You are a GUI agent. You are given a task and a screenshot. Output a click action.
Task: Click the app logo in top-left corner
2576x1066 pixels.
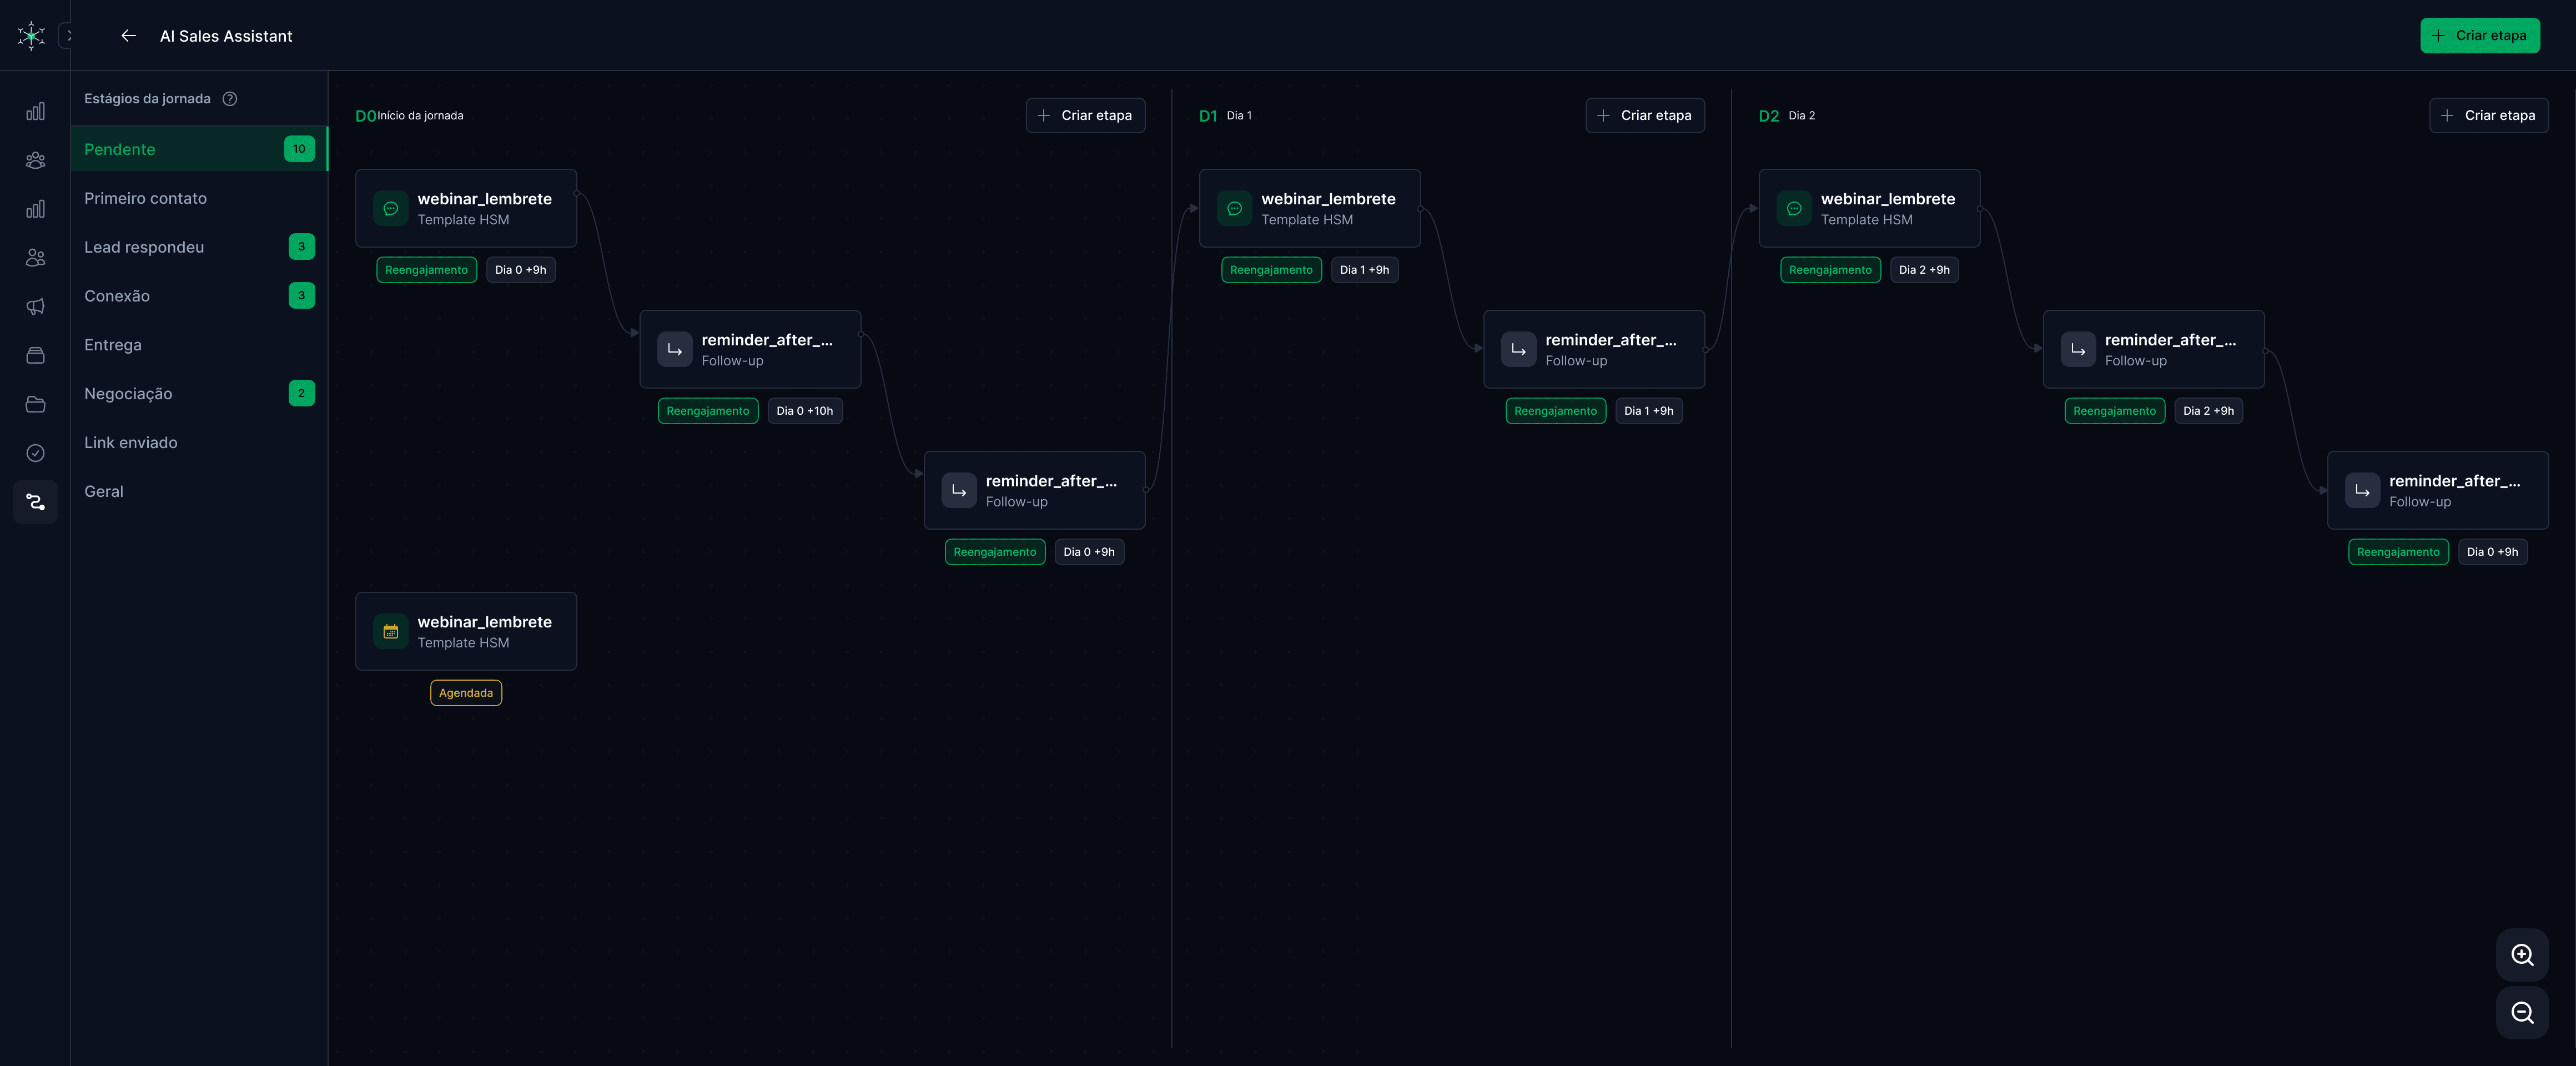tap(31, 36)
